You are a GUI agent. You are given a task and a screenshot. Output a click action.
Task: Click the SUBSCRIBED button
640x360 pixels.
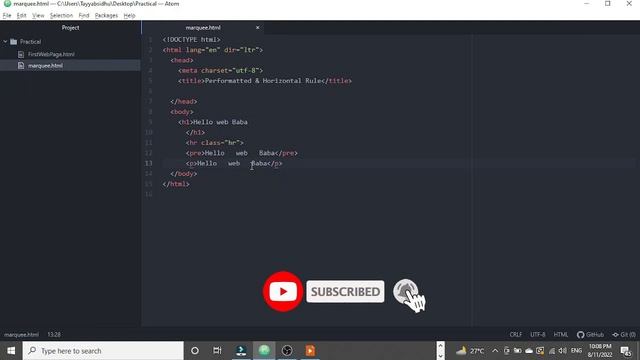coord(345,291)
